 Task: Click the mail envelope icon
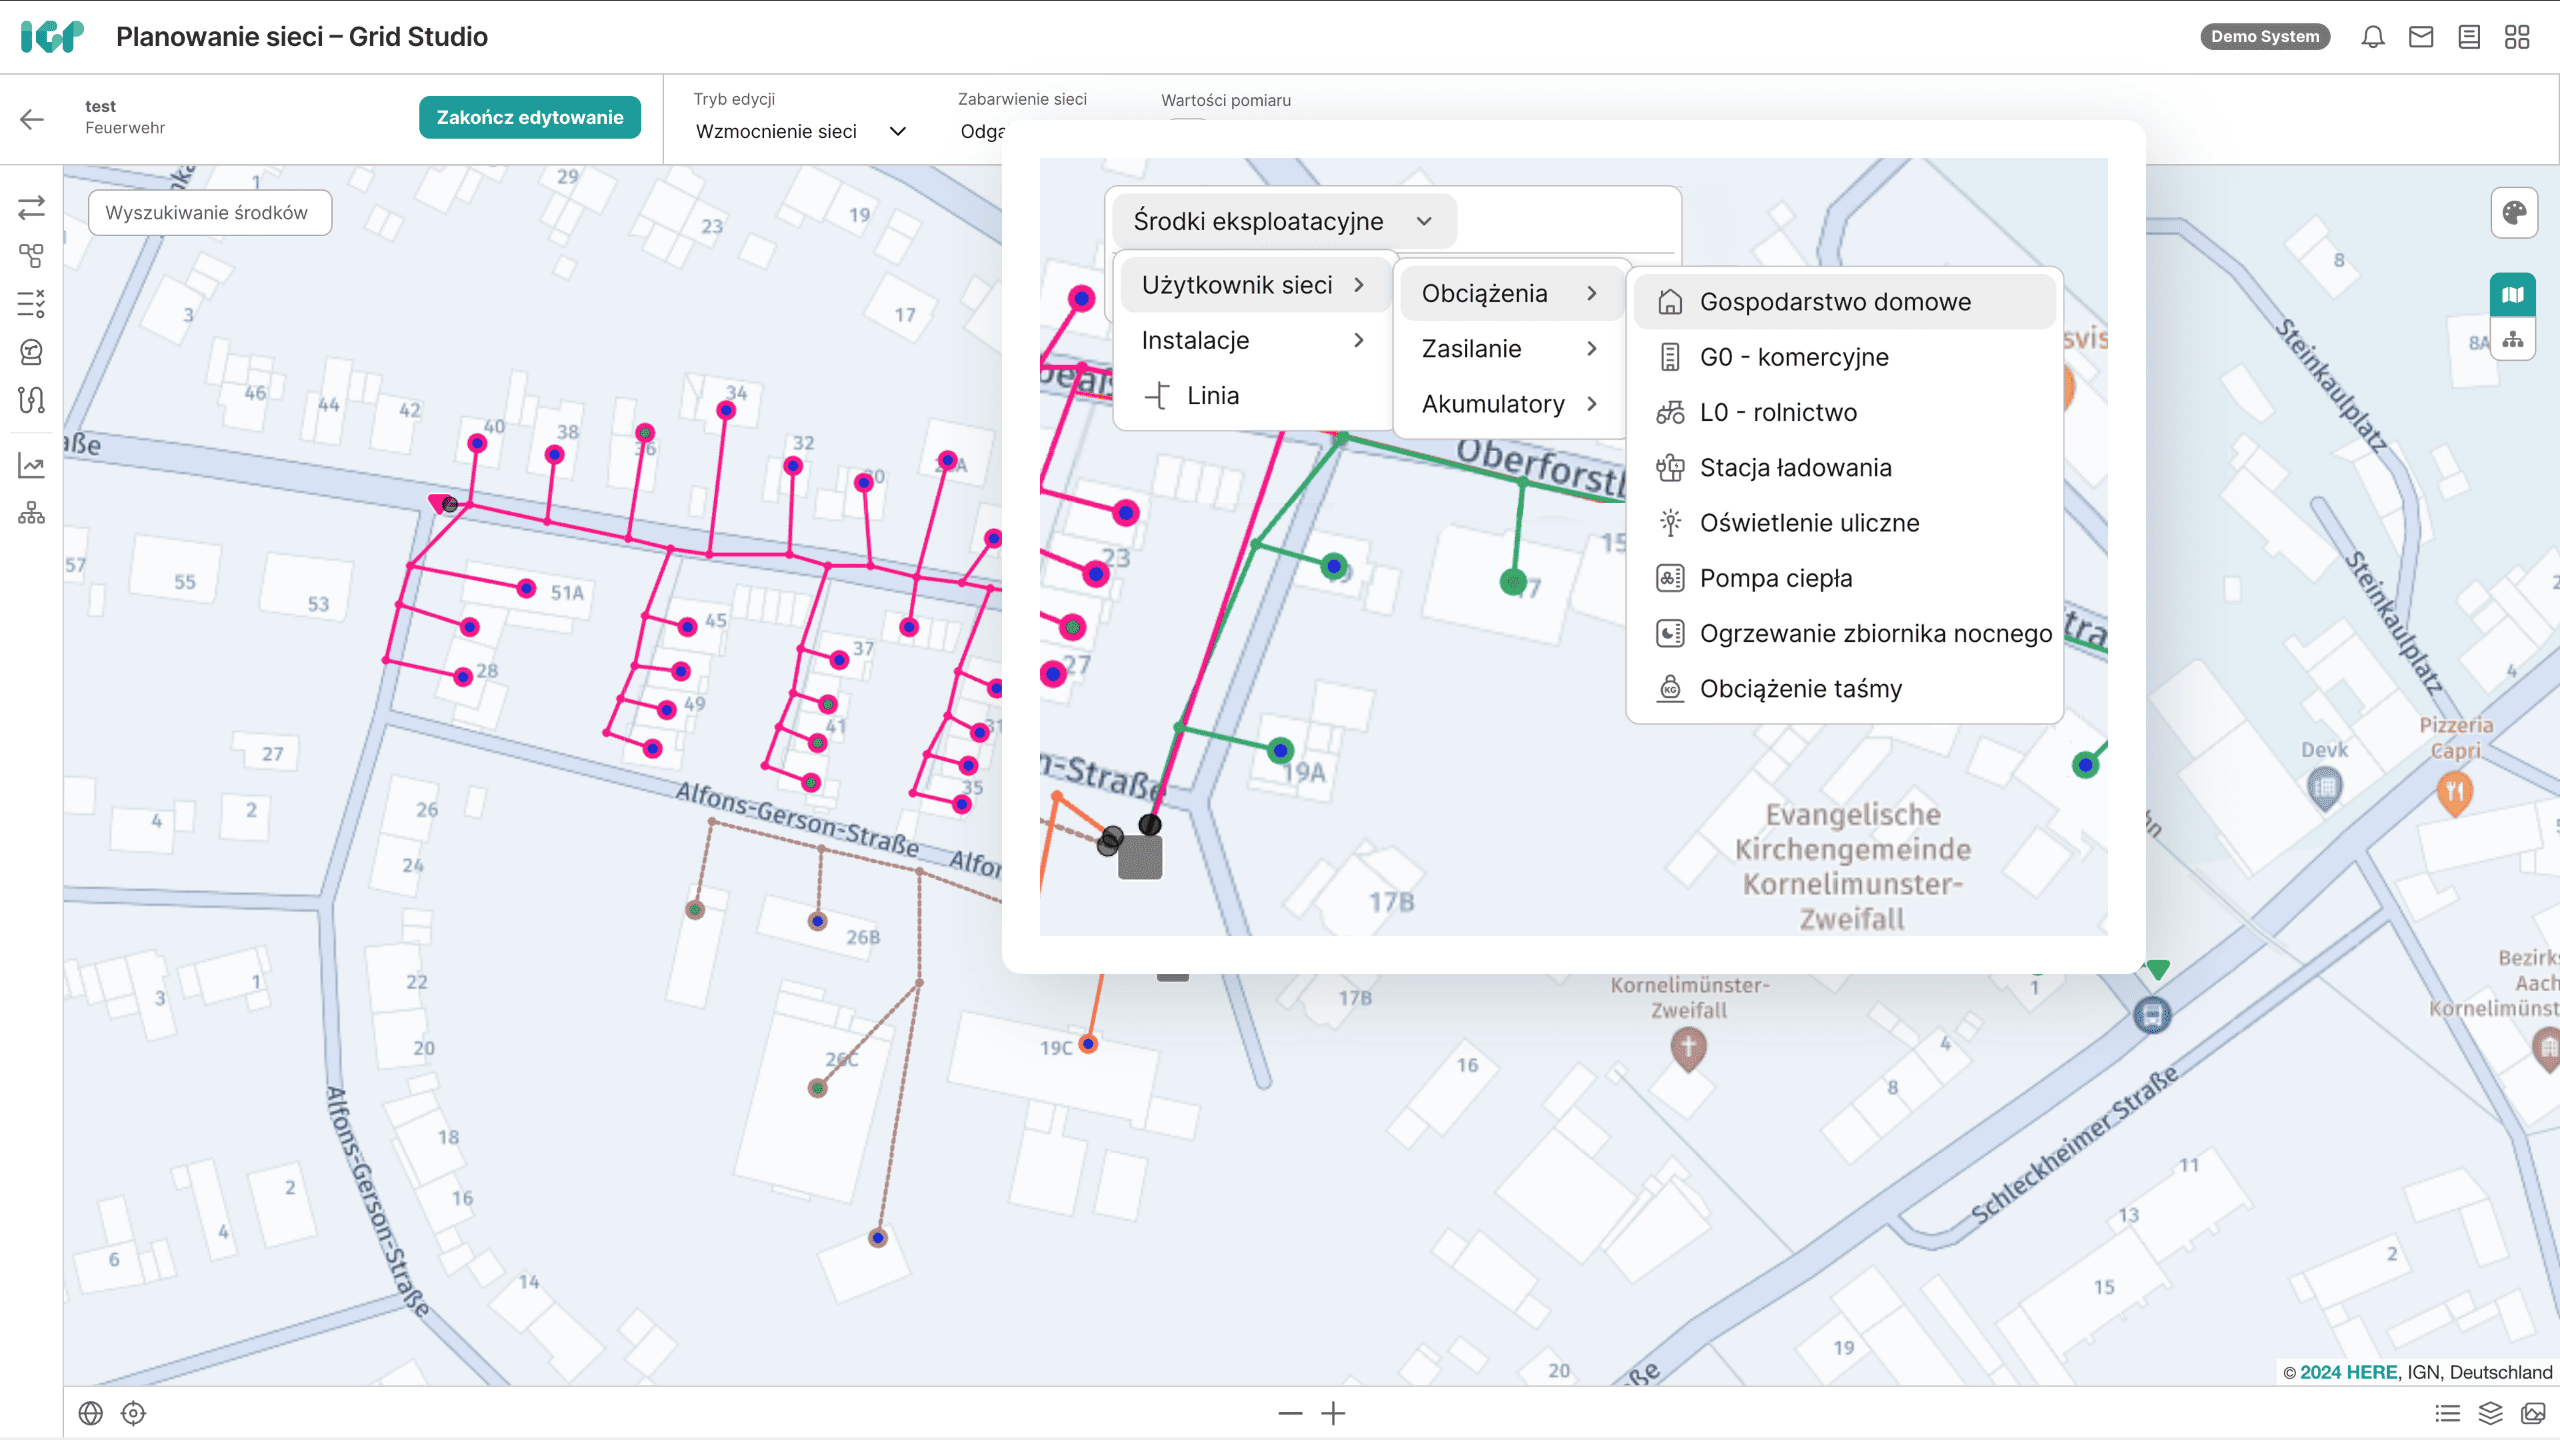coord(2421,37)
